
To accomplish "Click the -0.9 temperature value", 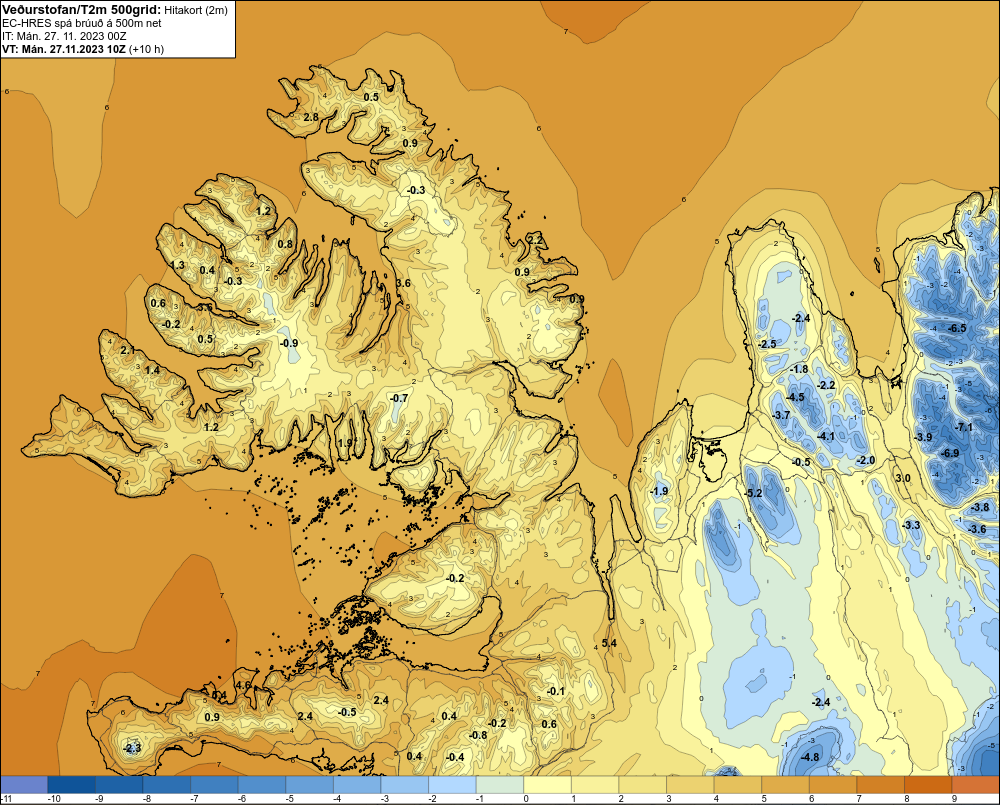I will [x=289, y=343].
